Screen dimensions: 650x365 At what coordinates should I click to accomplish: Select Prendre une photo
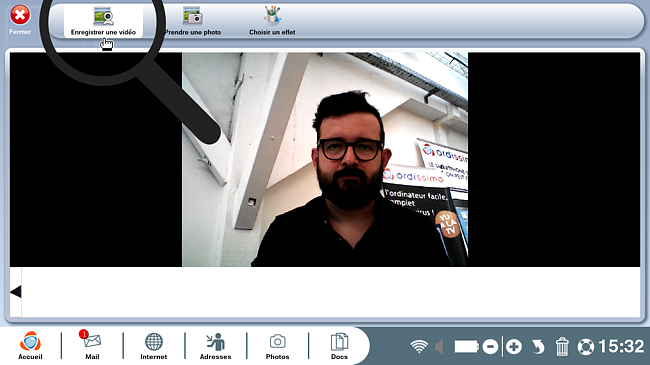tap(193, 22)
